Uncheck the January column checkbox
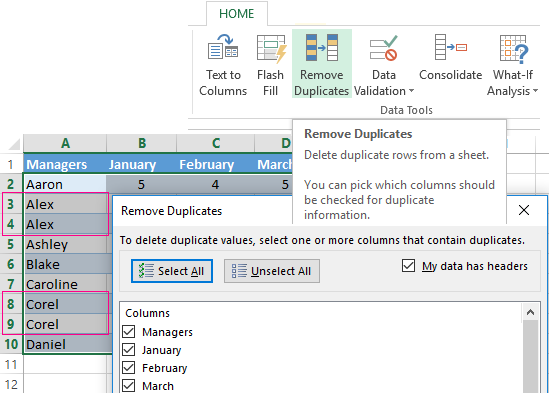 (129, 349)
